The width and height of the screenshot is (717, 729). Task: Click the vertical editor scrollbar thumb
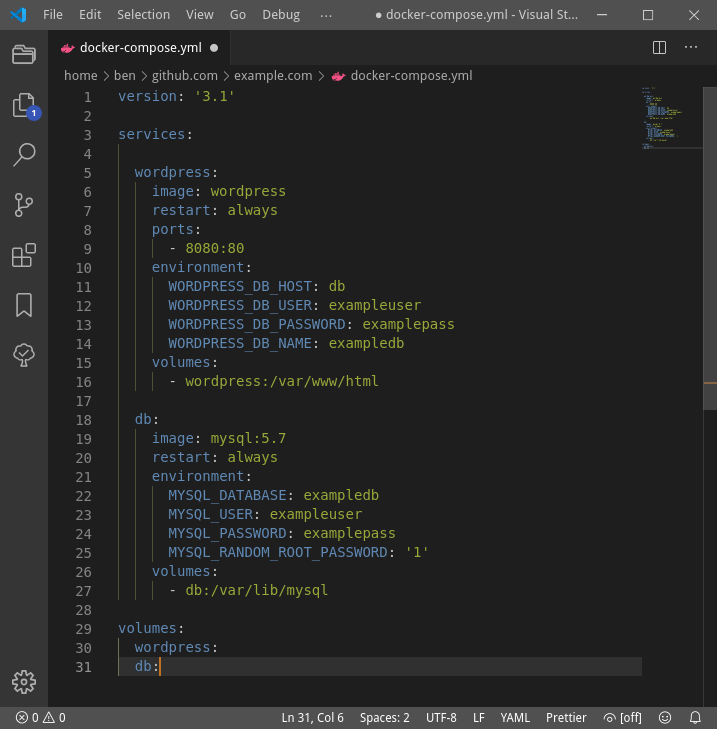(710, 248)
